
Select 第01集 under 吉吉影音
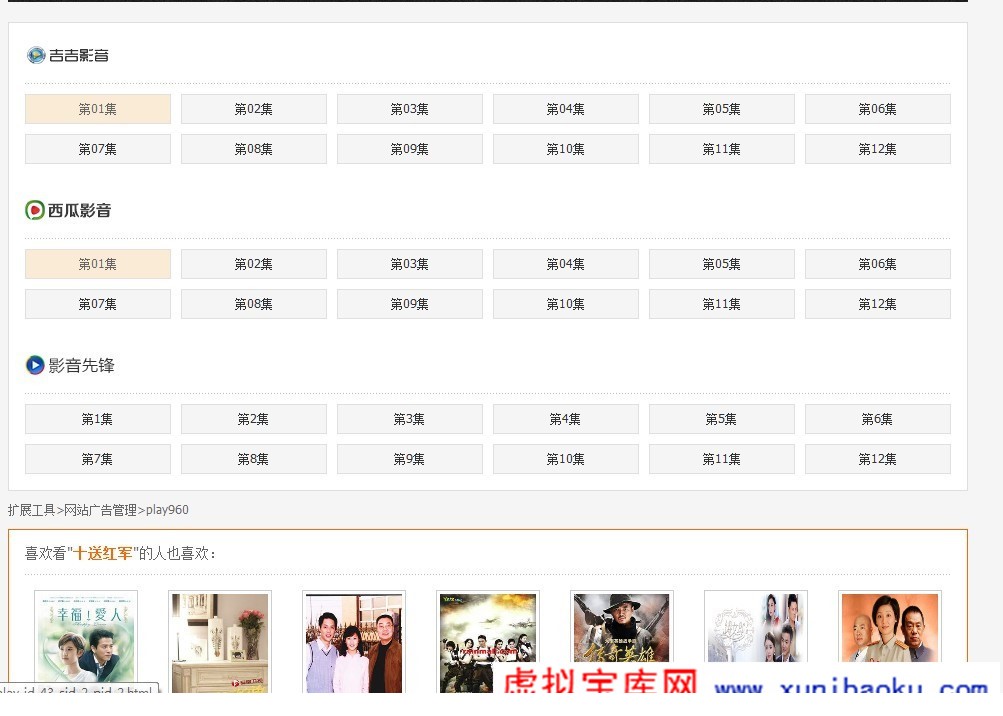(98, 109)
